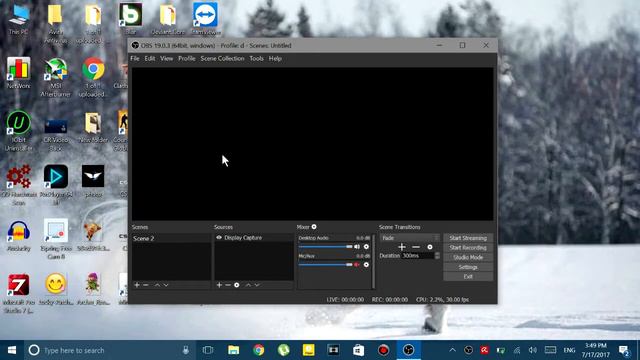Open the Tools menu

click(x=256, y=58)
